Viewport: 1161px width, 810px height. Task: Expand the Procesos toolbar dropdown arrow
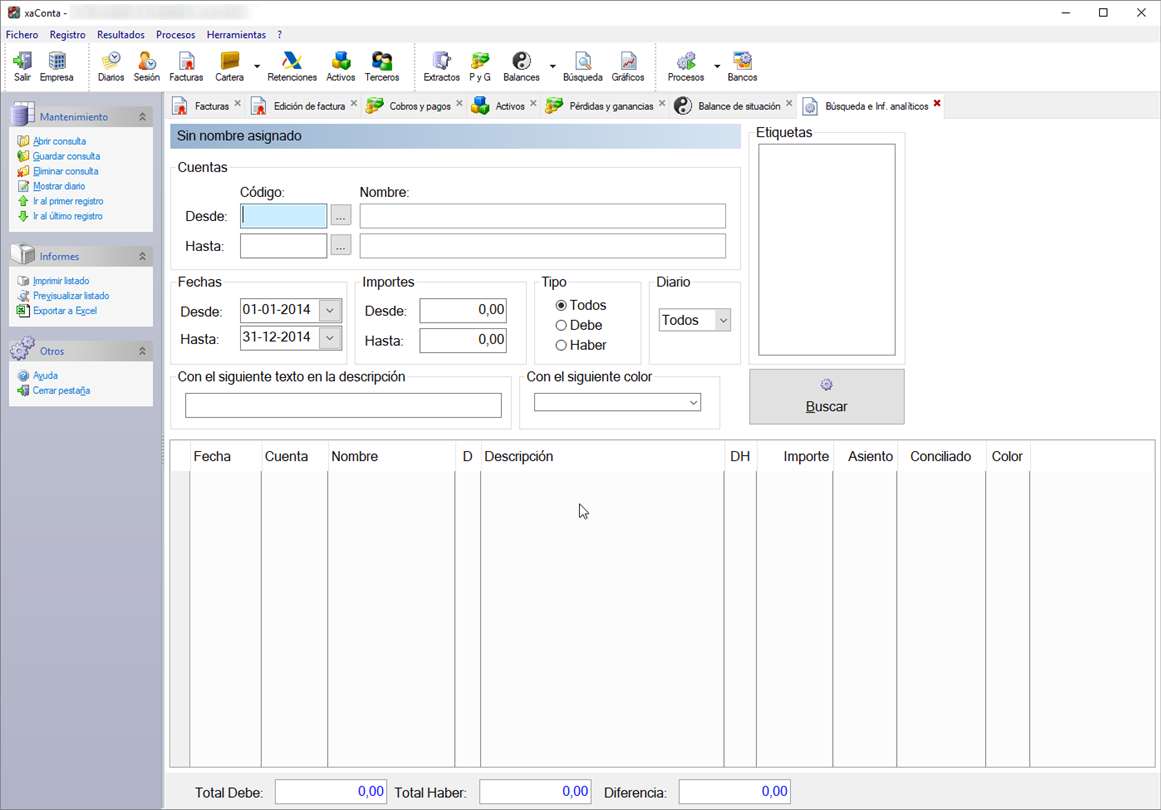tap(717, 67)
